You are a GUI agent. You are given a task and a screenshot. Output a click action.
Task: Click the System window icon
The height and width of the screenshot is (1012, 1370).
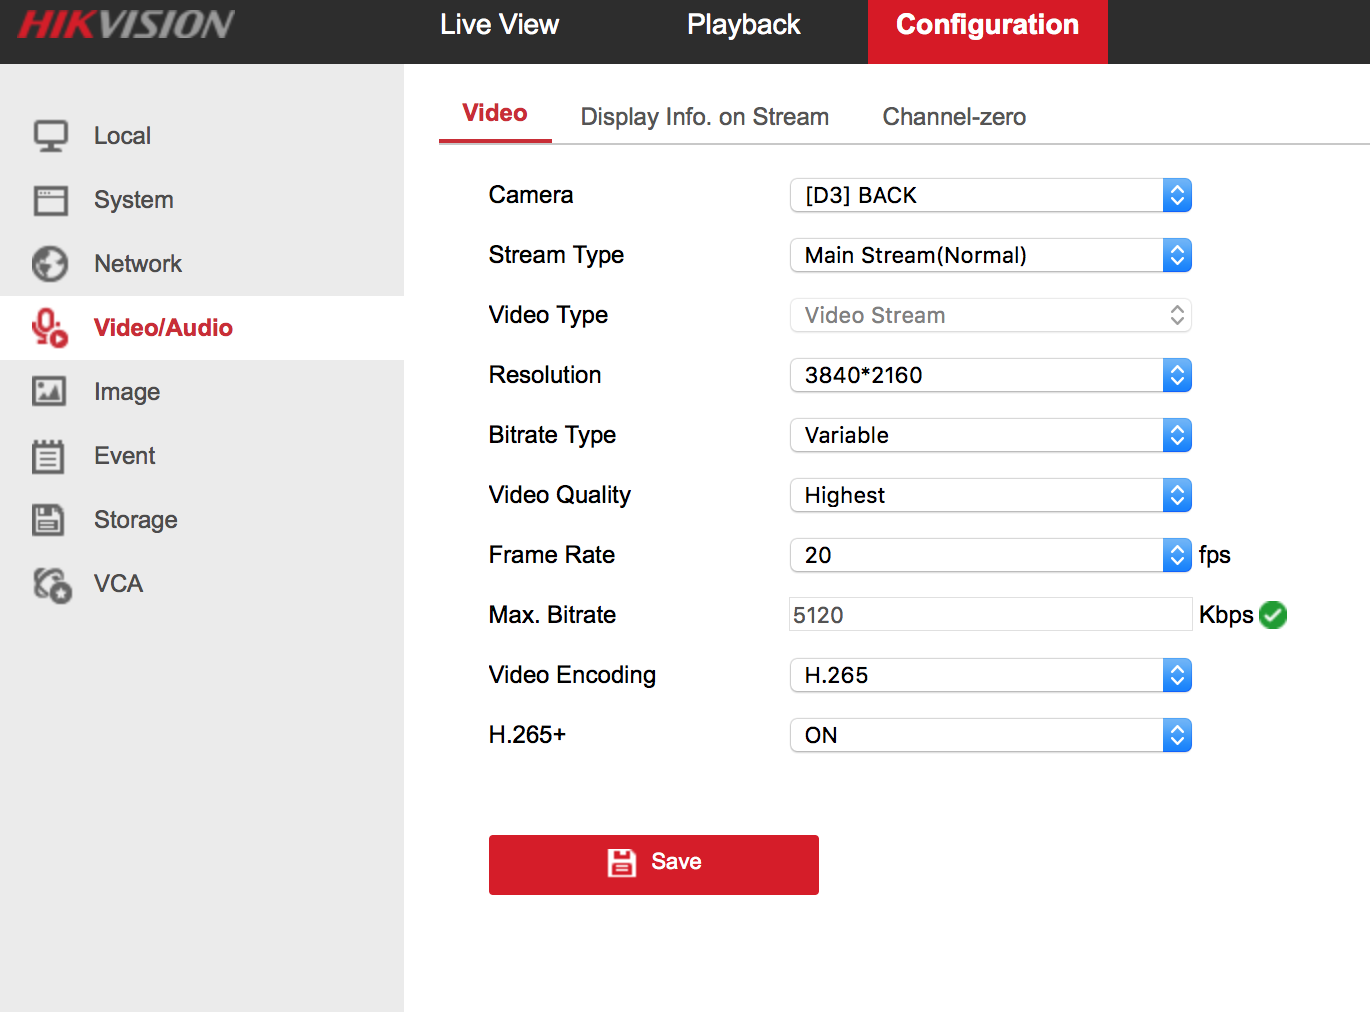[x=50, y=200]
